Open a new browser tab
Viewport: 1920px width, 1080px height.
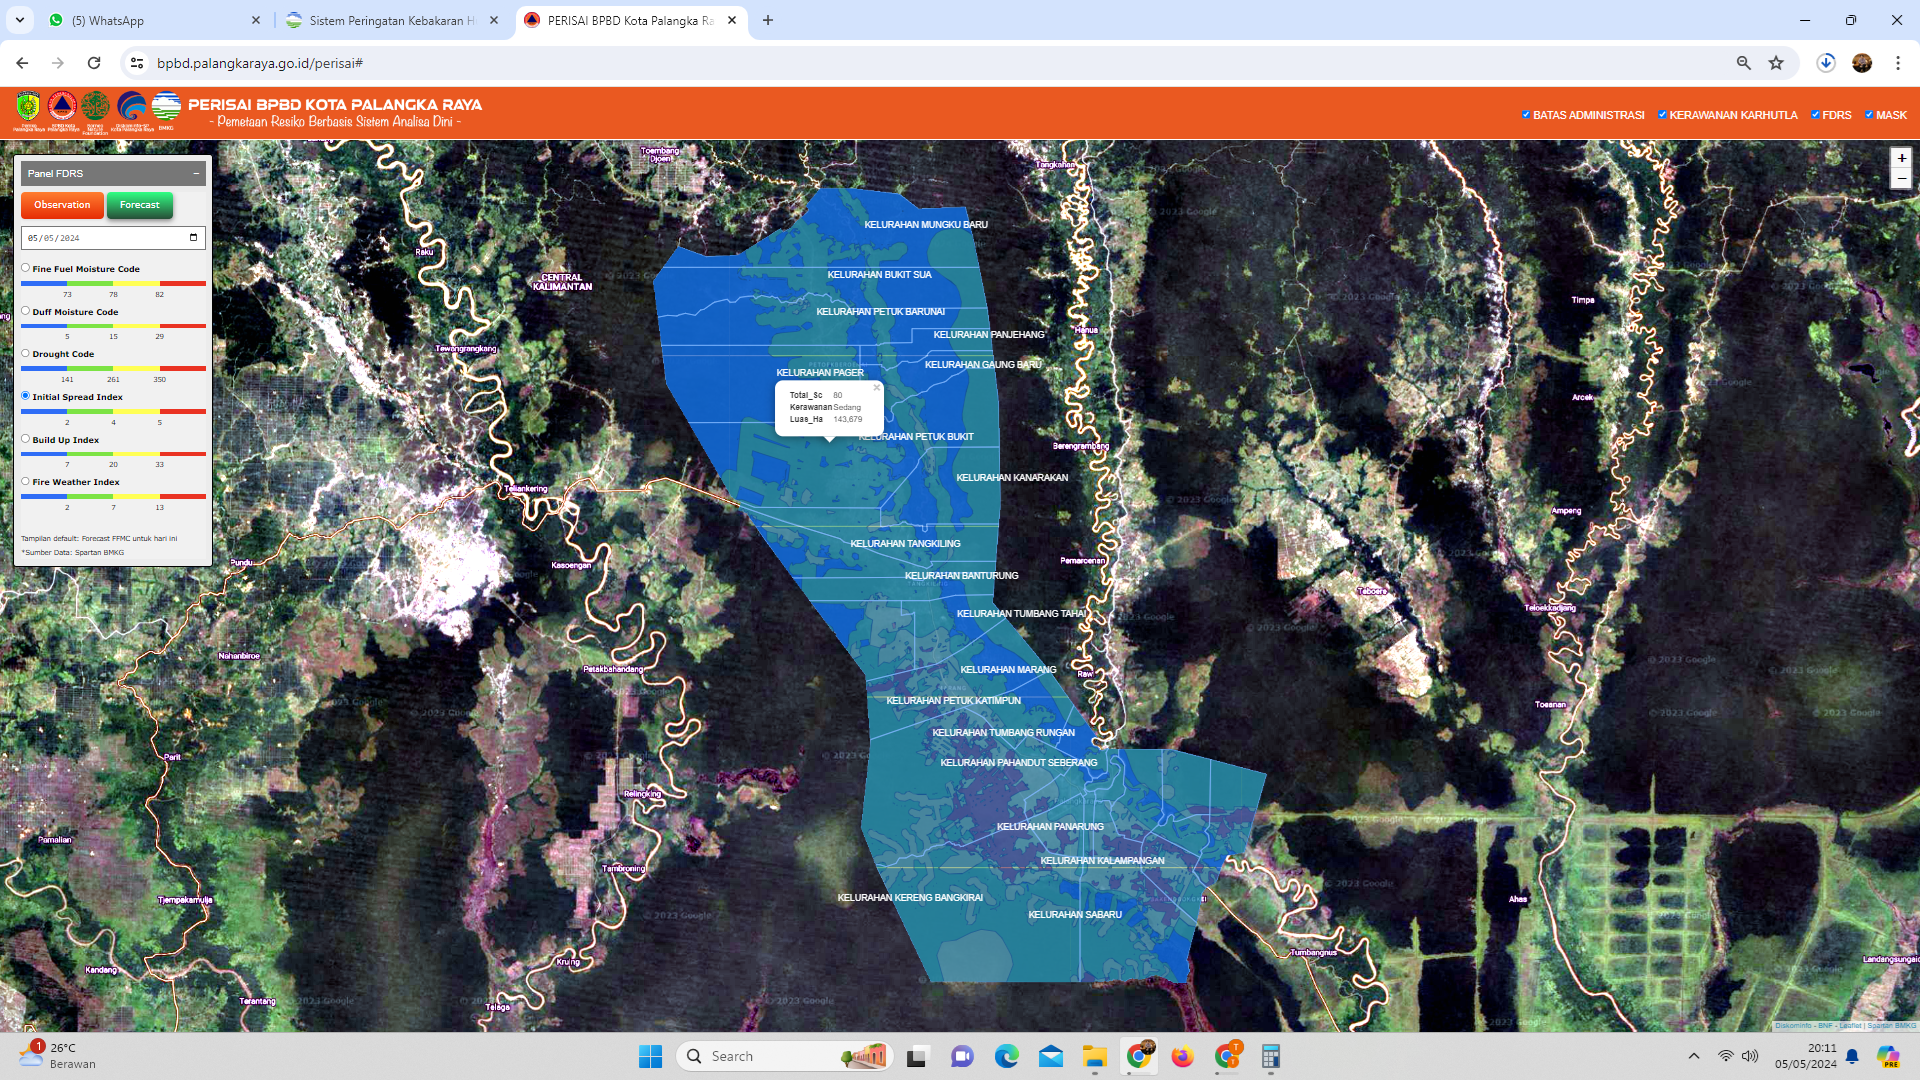[x=768, y=20]
